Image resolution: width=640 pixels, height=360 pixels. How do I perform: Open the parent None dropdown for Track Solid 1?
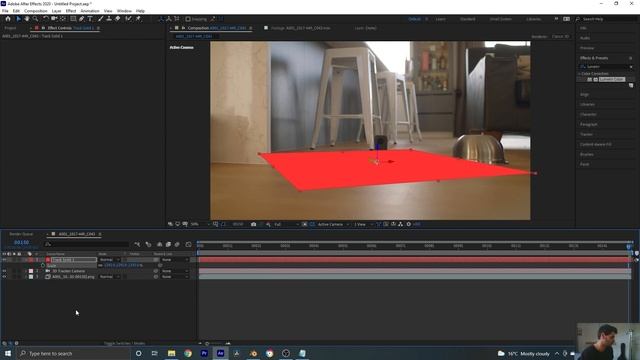[175, 260]
